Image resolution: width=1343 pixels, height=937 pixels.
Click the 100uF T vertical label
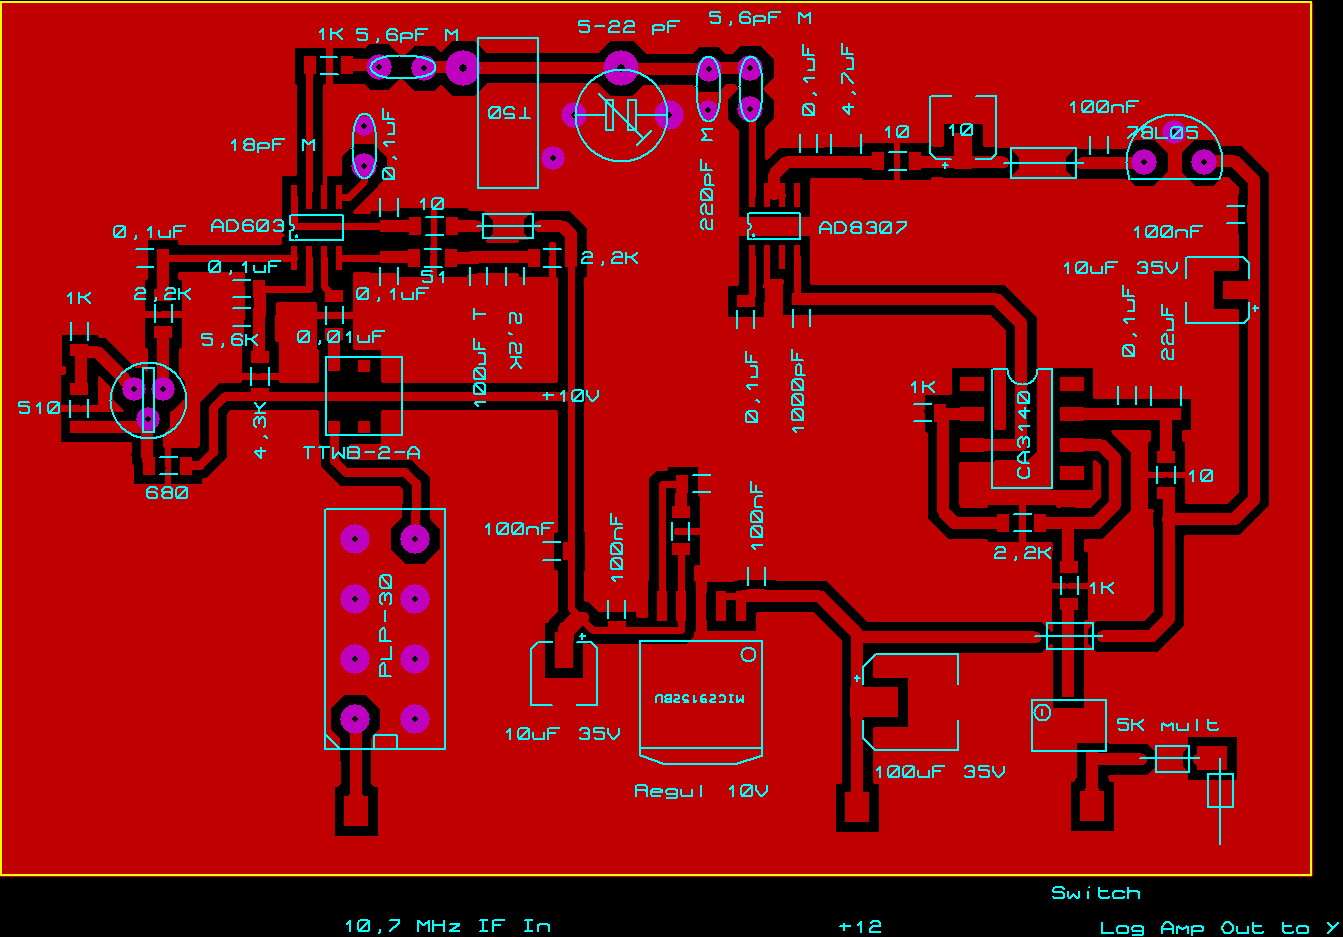[x=480, y=358]
